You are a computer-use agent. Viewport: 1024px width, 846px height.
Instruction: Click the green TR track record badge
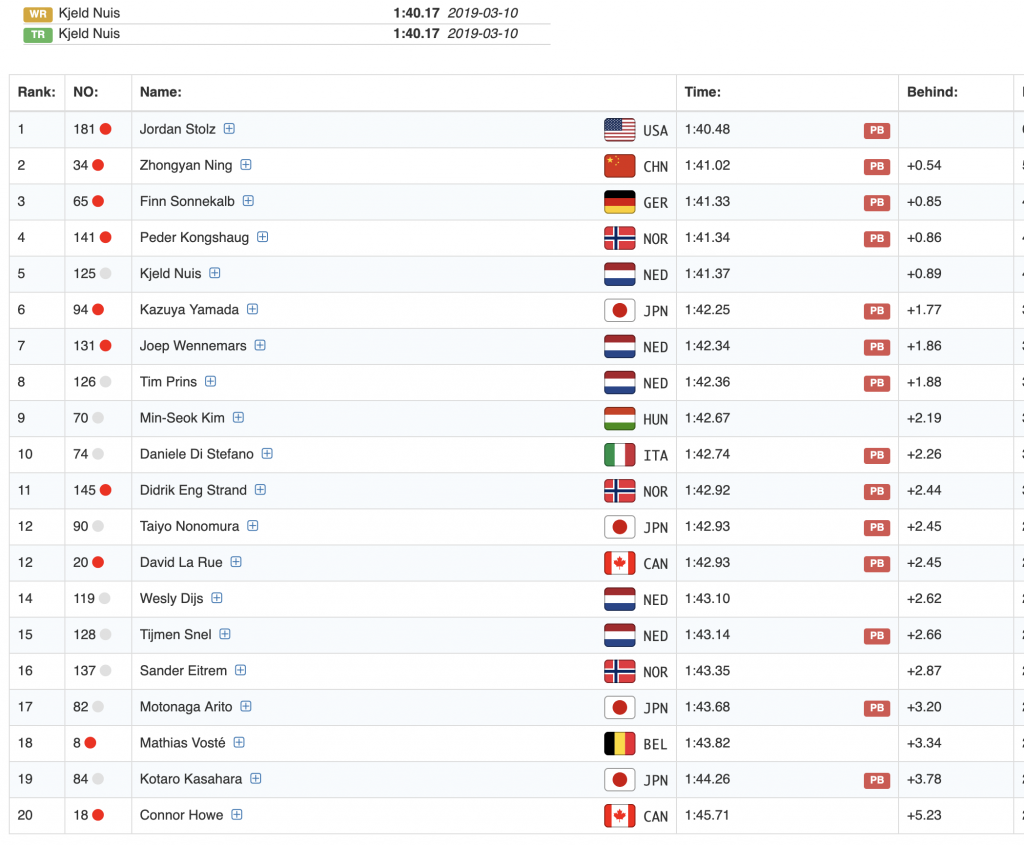[38, 34]
